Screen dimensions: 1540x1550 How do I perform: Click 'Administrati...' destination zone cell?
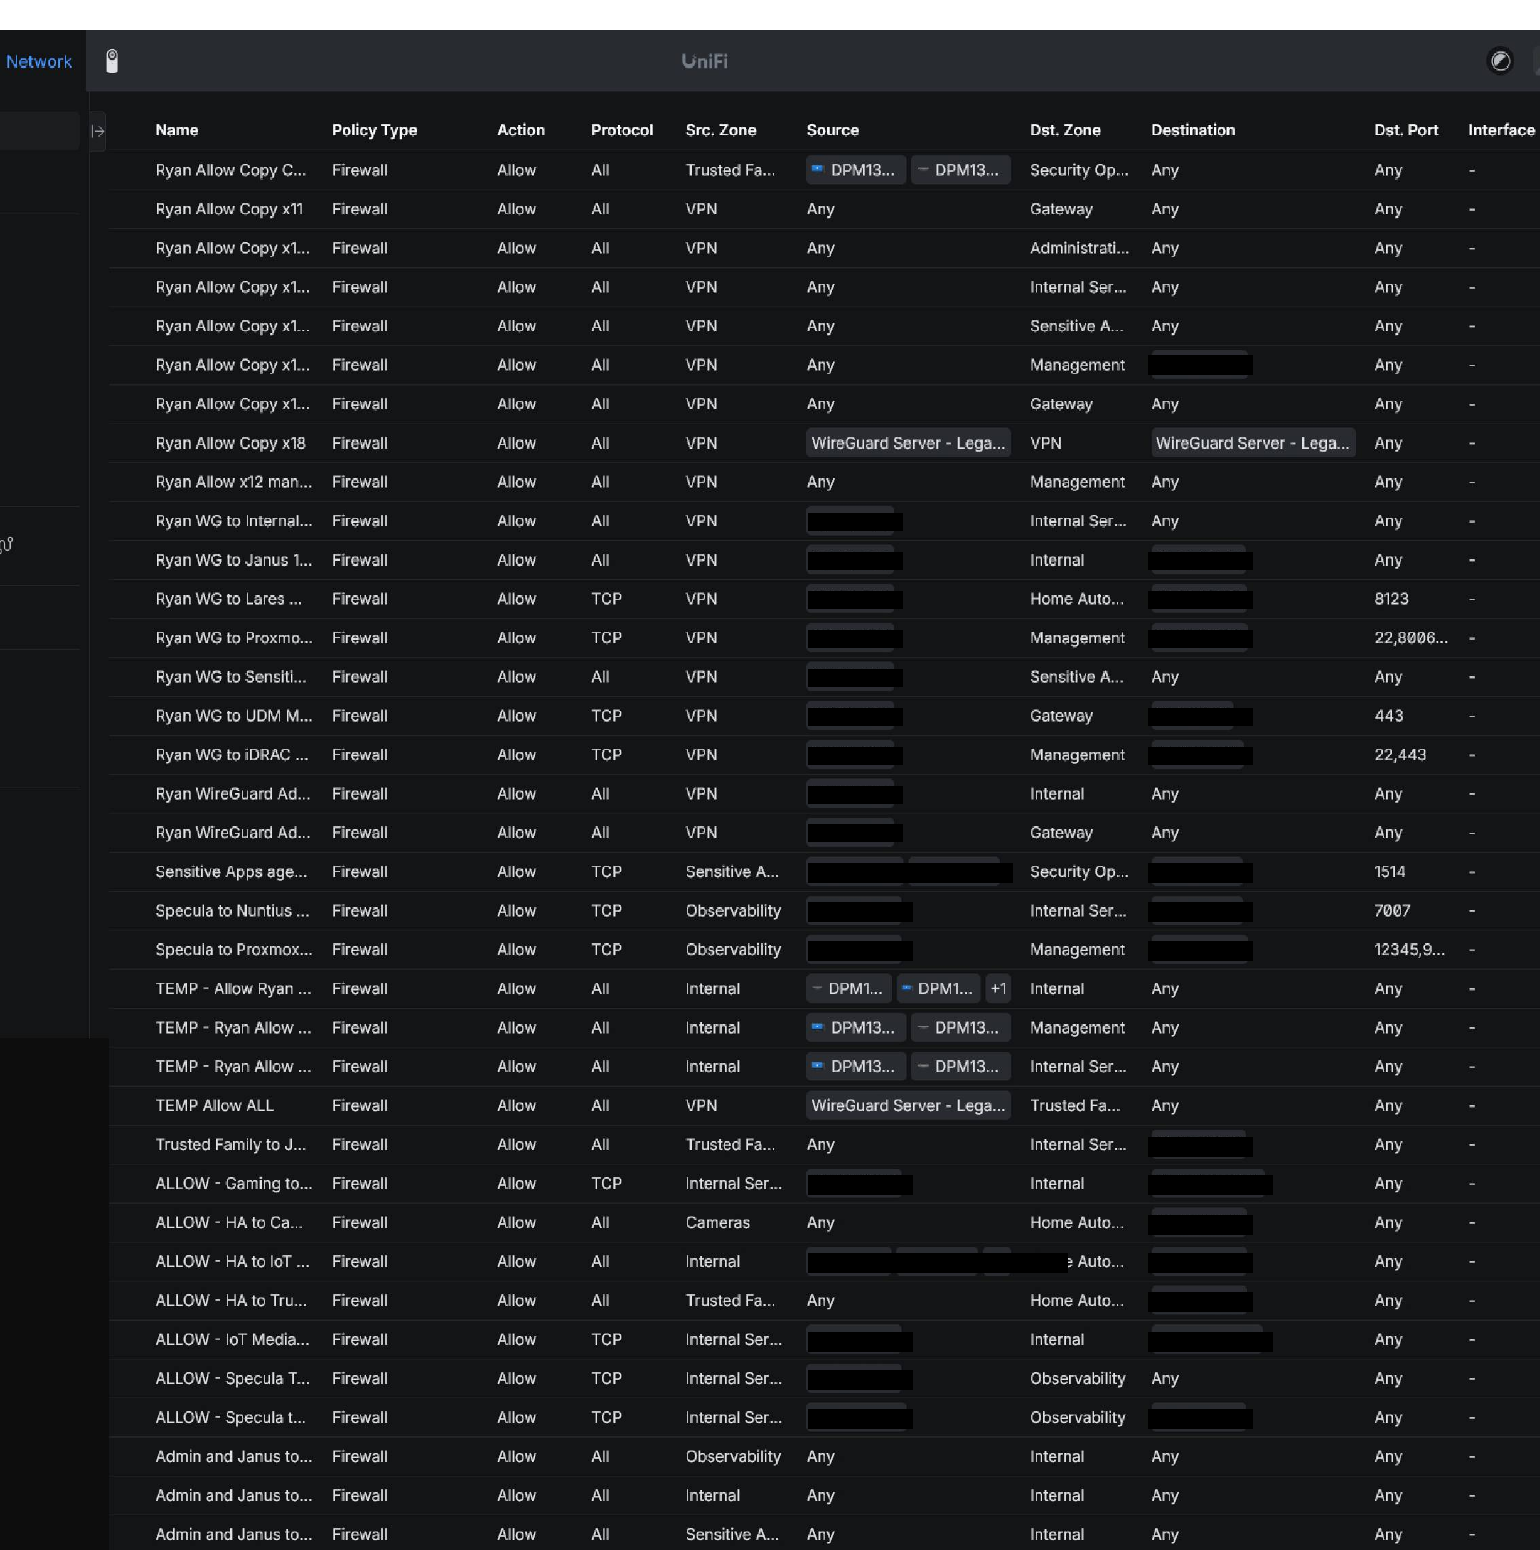(1079, 248)
